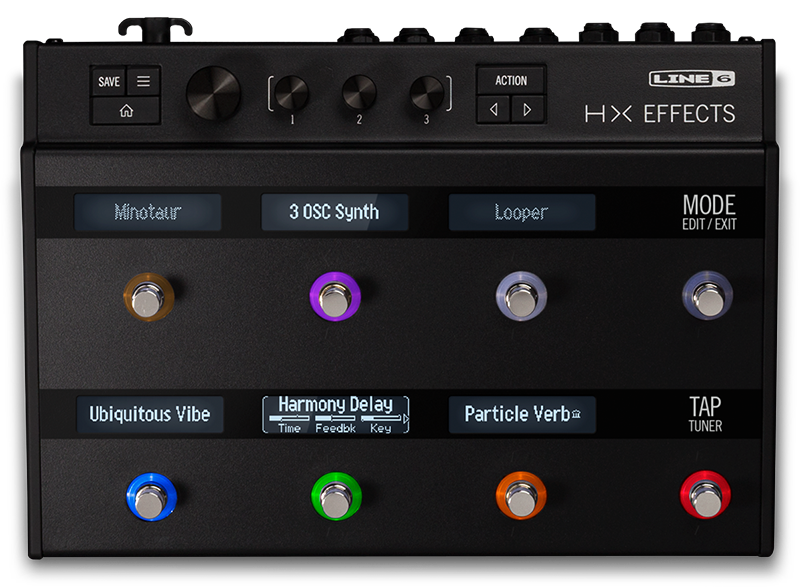Click the left arrow navigation button
800x588 pixels.
[496, 110]
